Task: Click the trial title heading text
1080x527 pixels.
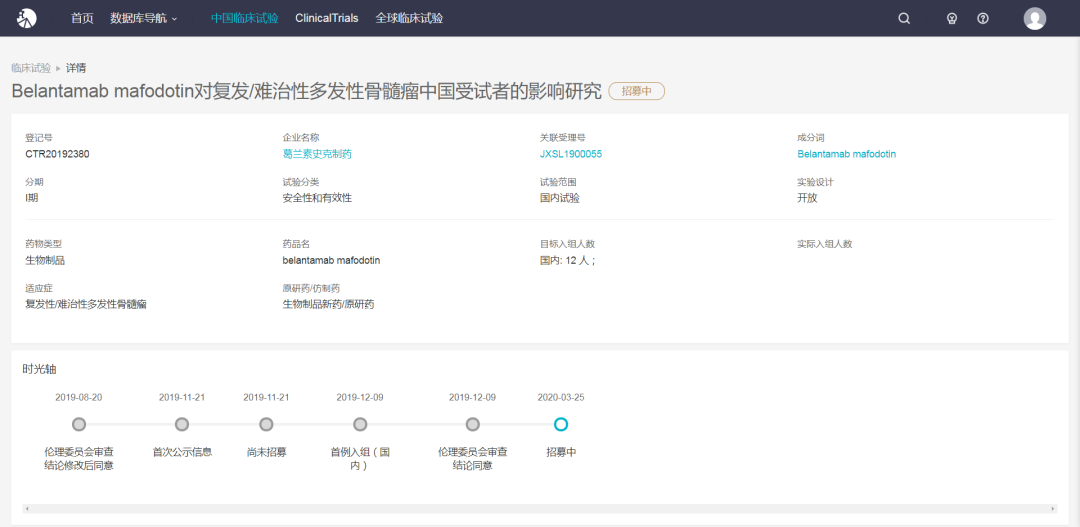Action: click(307, 92)
